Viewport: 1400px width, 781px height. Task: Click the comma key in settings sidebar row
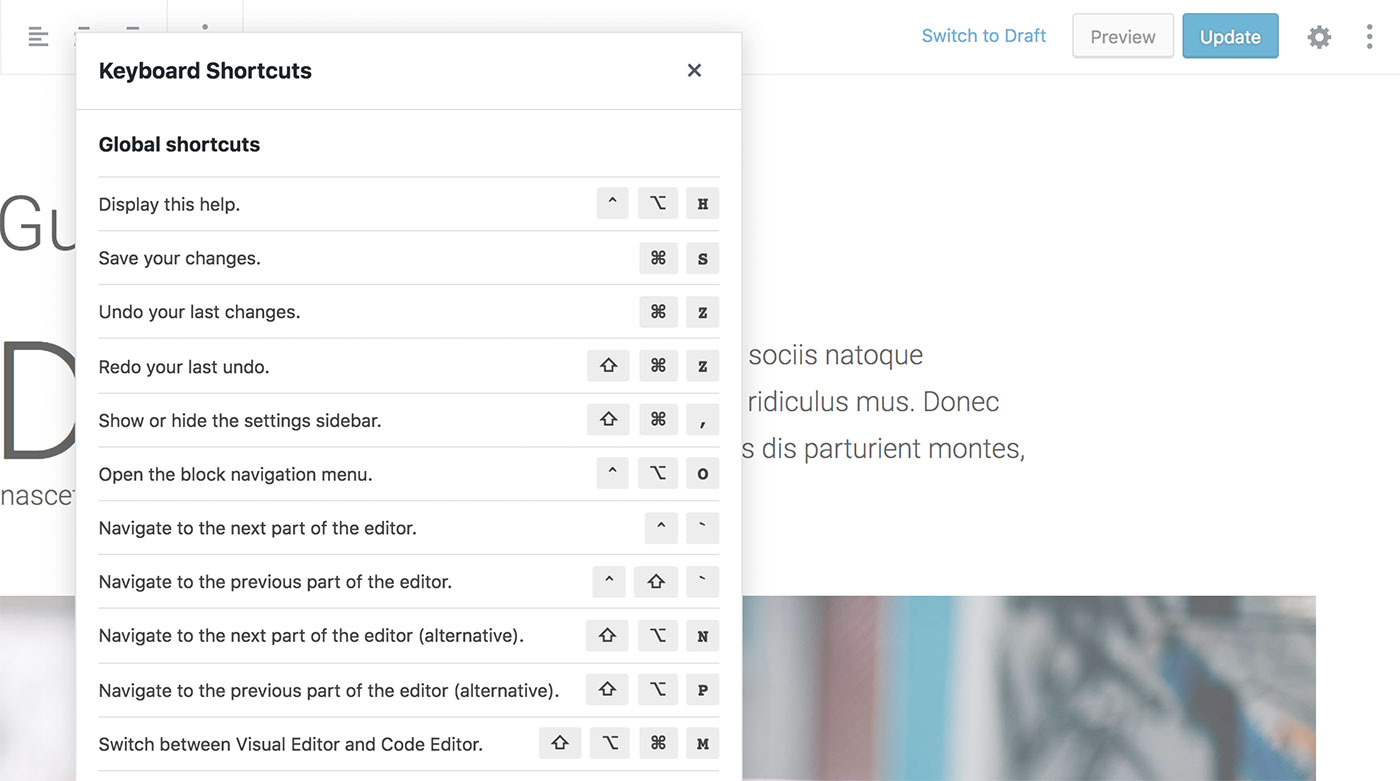tap(702, 420)
